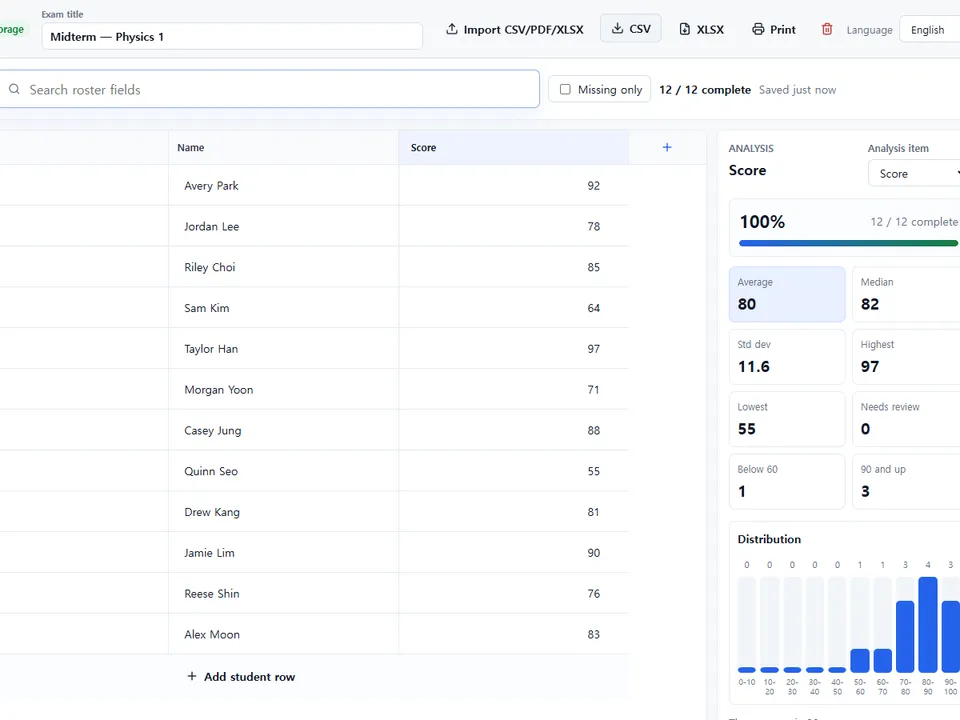Screen dimensions: 960x720
Task: Select the Score column header
Action: 514,148
